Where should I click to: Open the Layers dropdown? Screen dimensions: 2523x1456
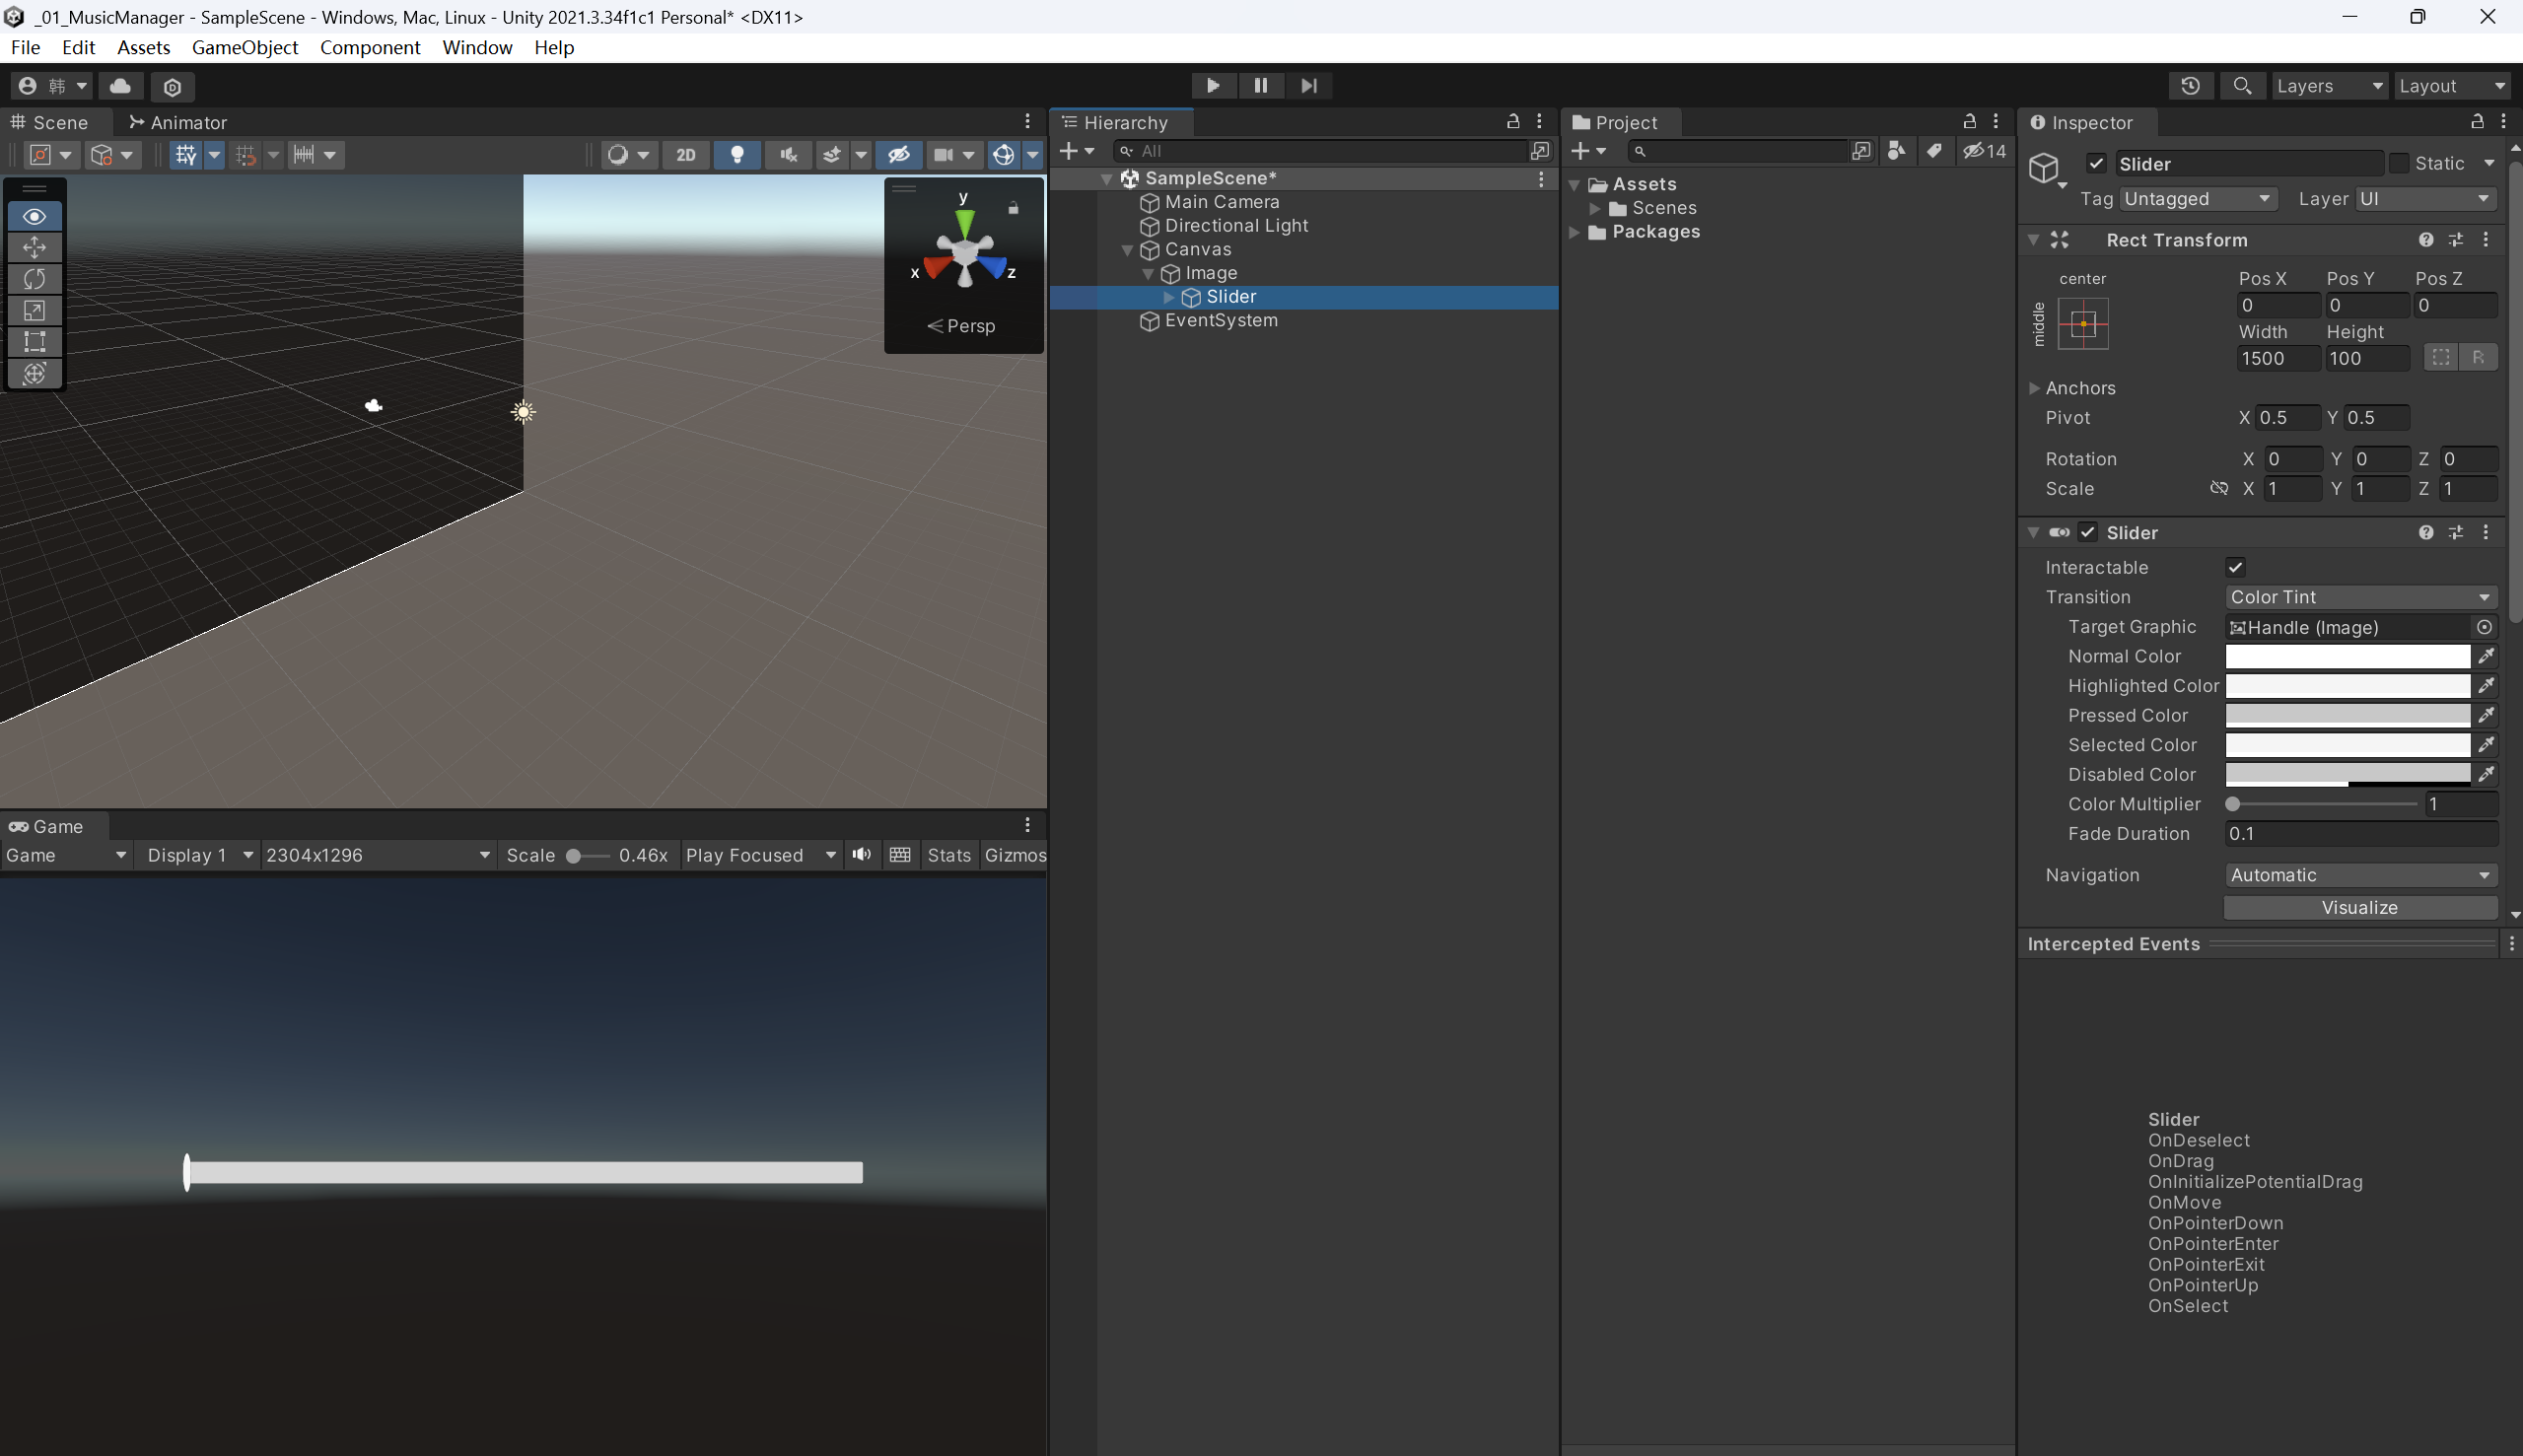pyautogui.click(x=2329, y=86)
